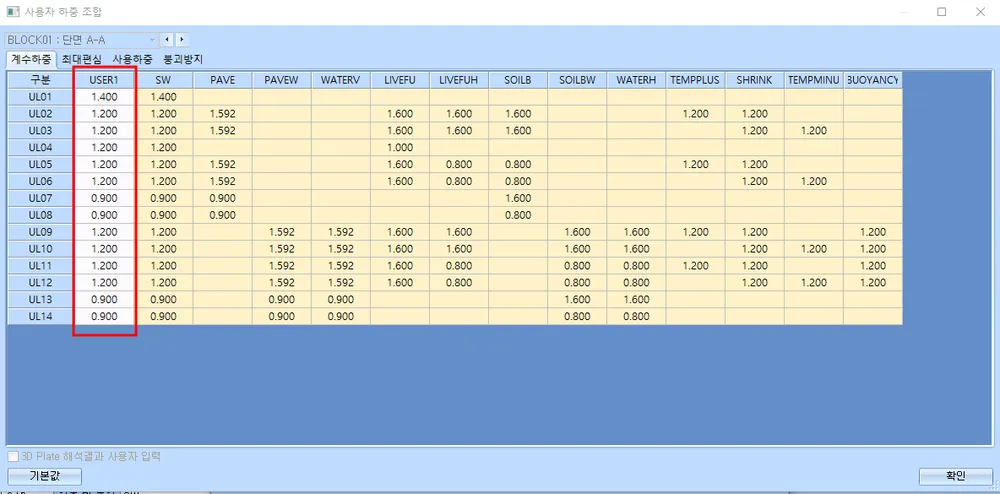
Task: Edit the USER1 cell for UL07
Action: (x=105, y=198)
